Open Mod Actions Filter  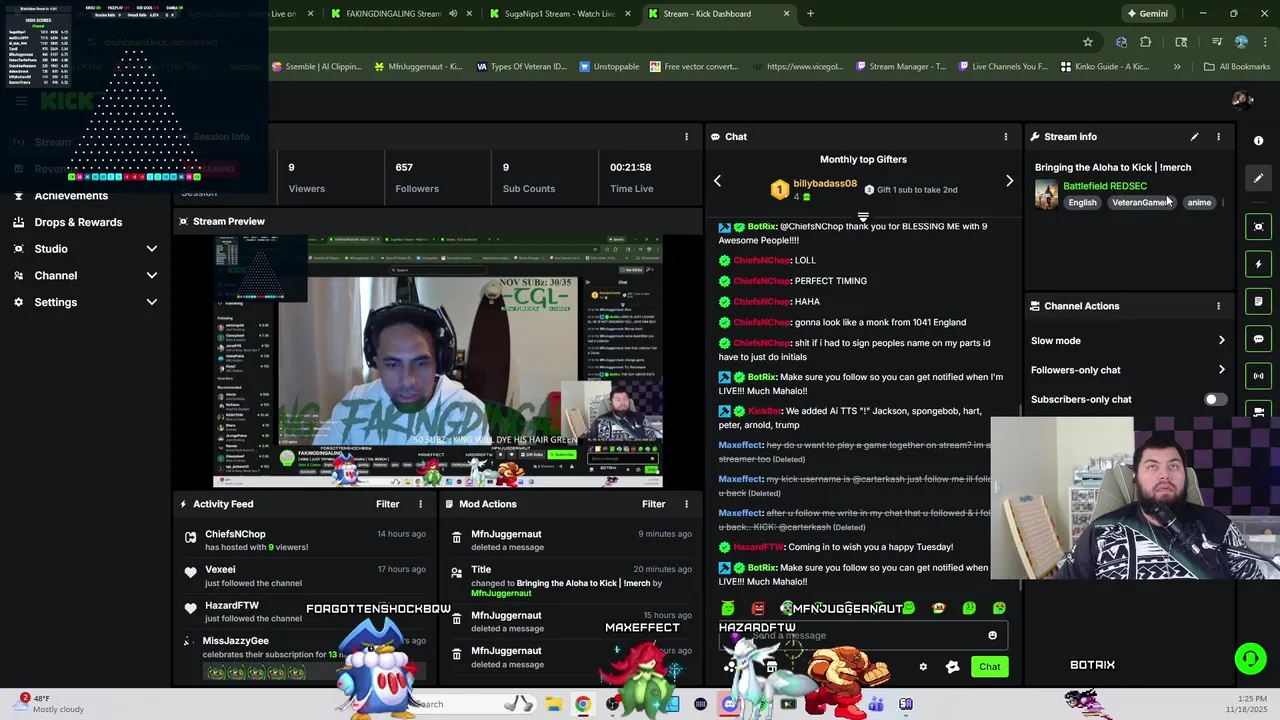pos(653,504)
